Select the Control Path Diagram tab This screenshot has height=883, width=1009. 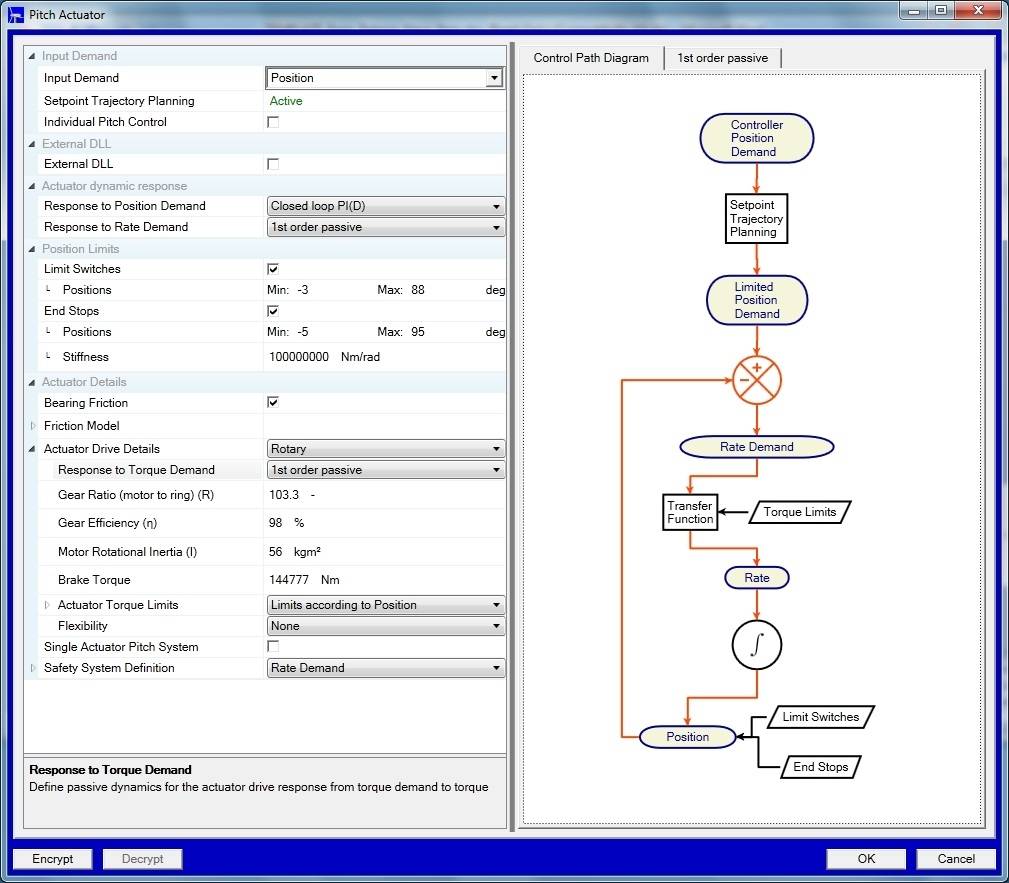coord(591,58)
